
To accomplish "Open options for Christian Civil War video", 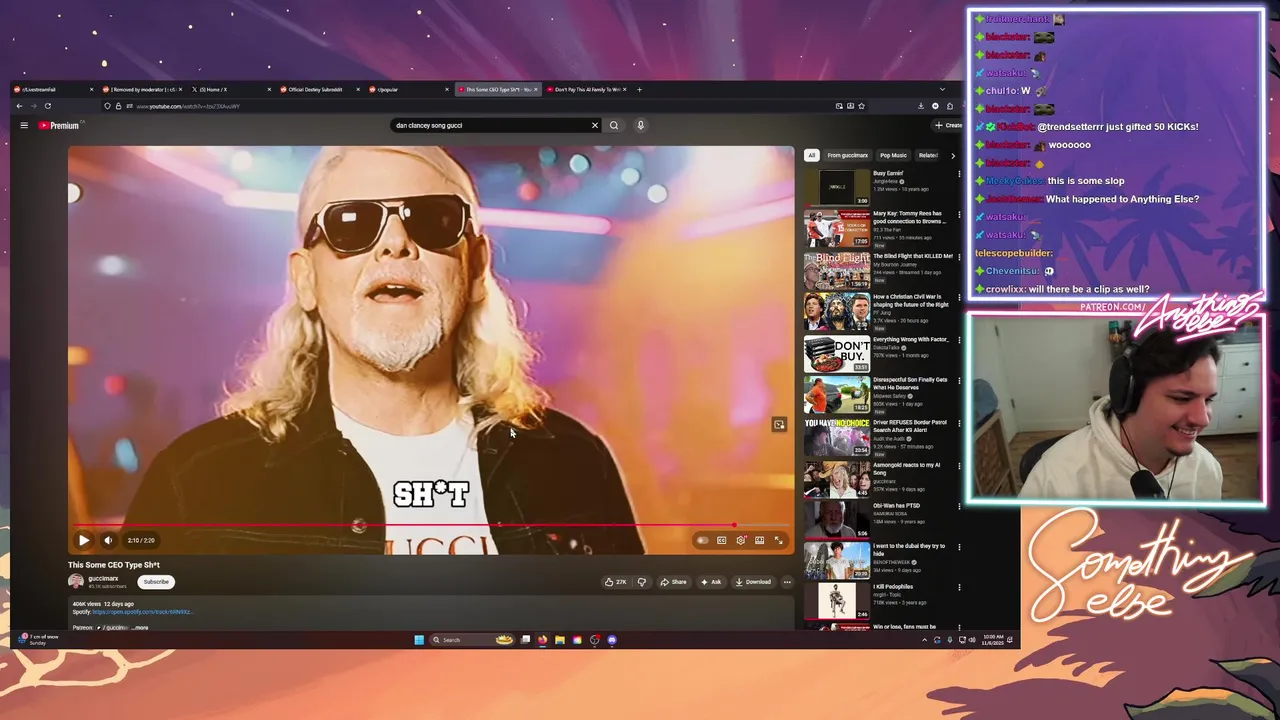I will (x=959, y=298).
